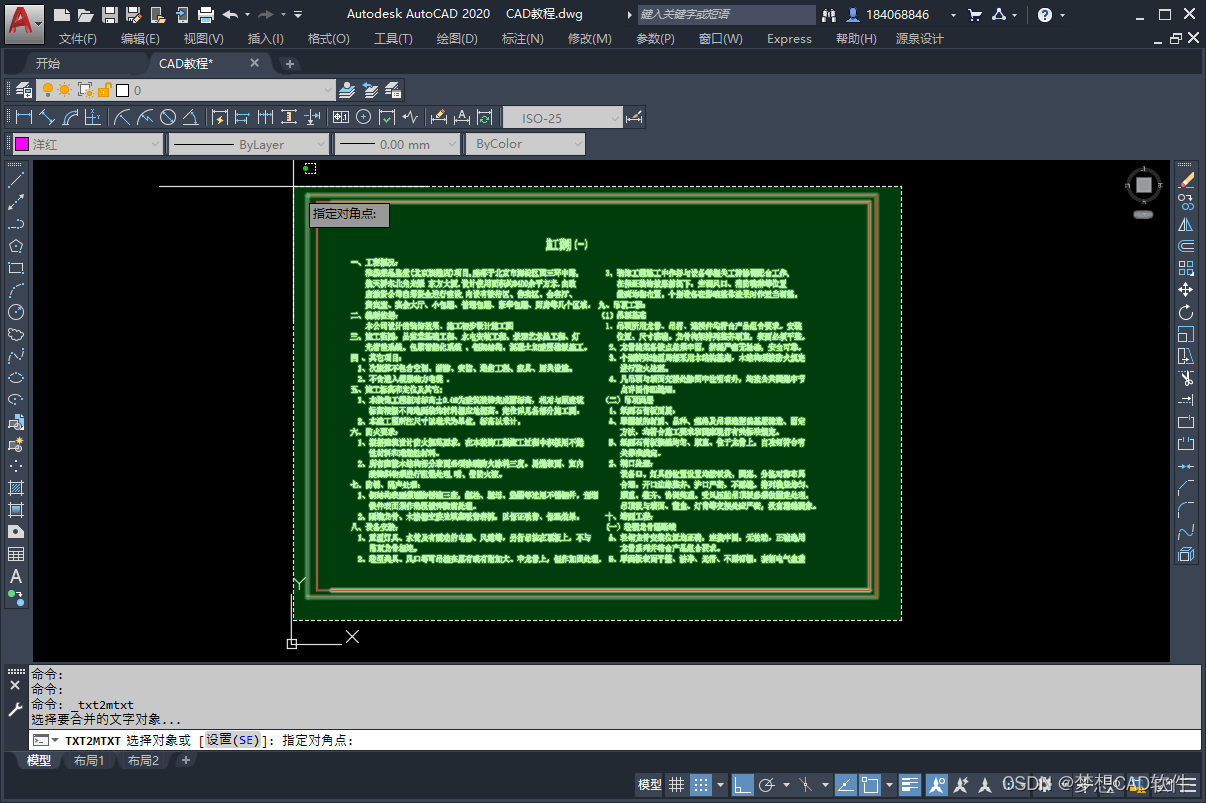Add a new drawing tab with plus

tap(290, 64)
